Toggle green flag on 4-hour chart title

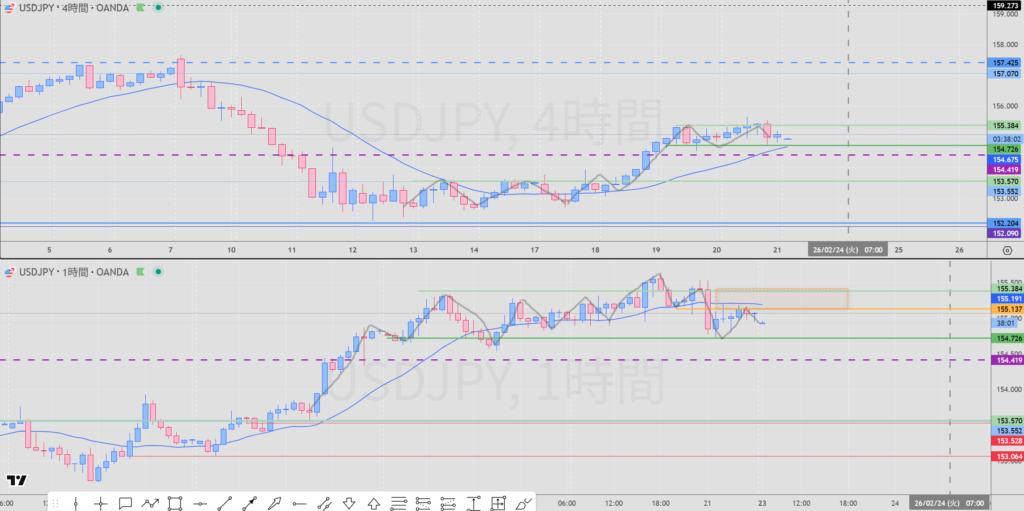[142, 8]
